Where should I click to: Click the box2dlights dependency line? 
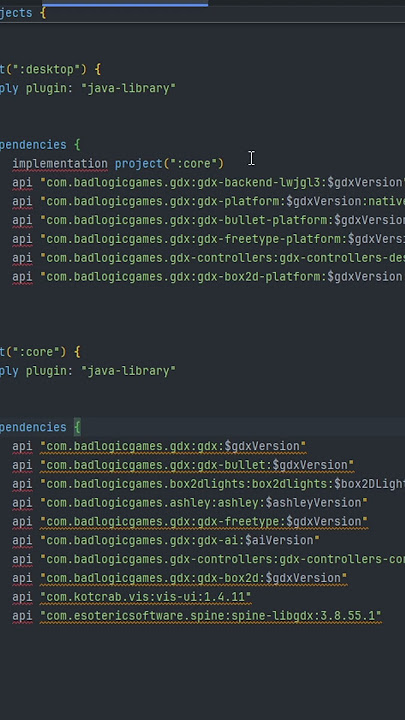(x=208, y=484)
